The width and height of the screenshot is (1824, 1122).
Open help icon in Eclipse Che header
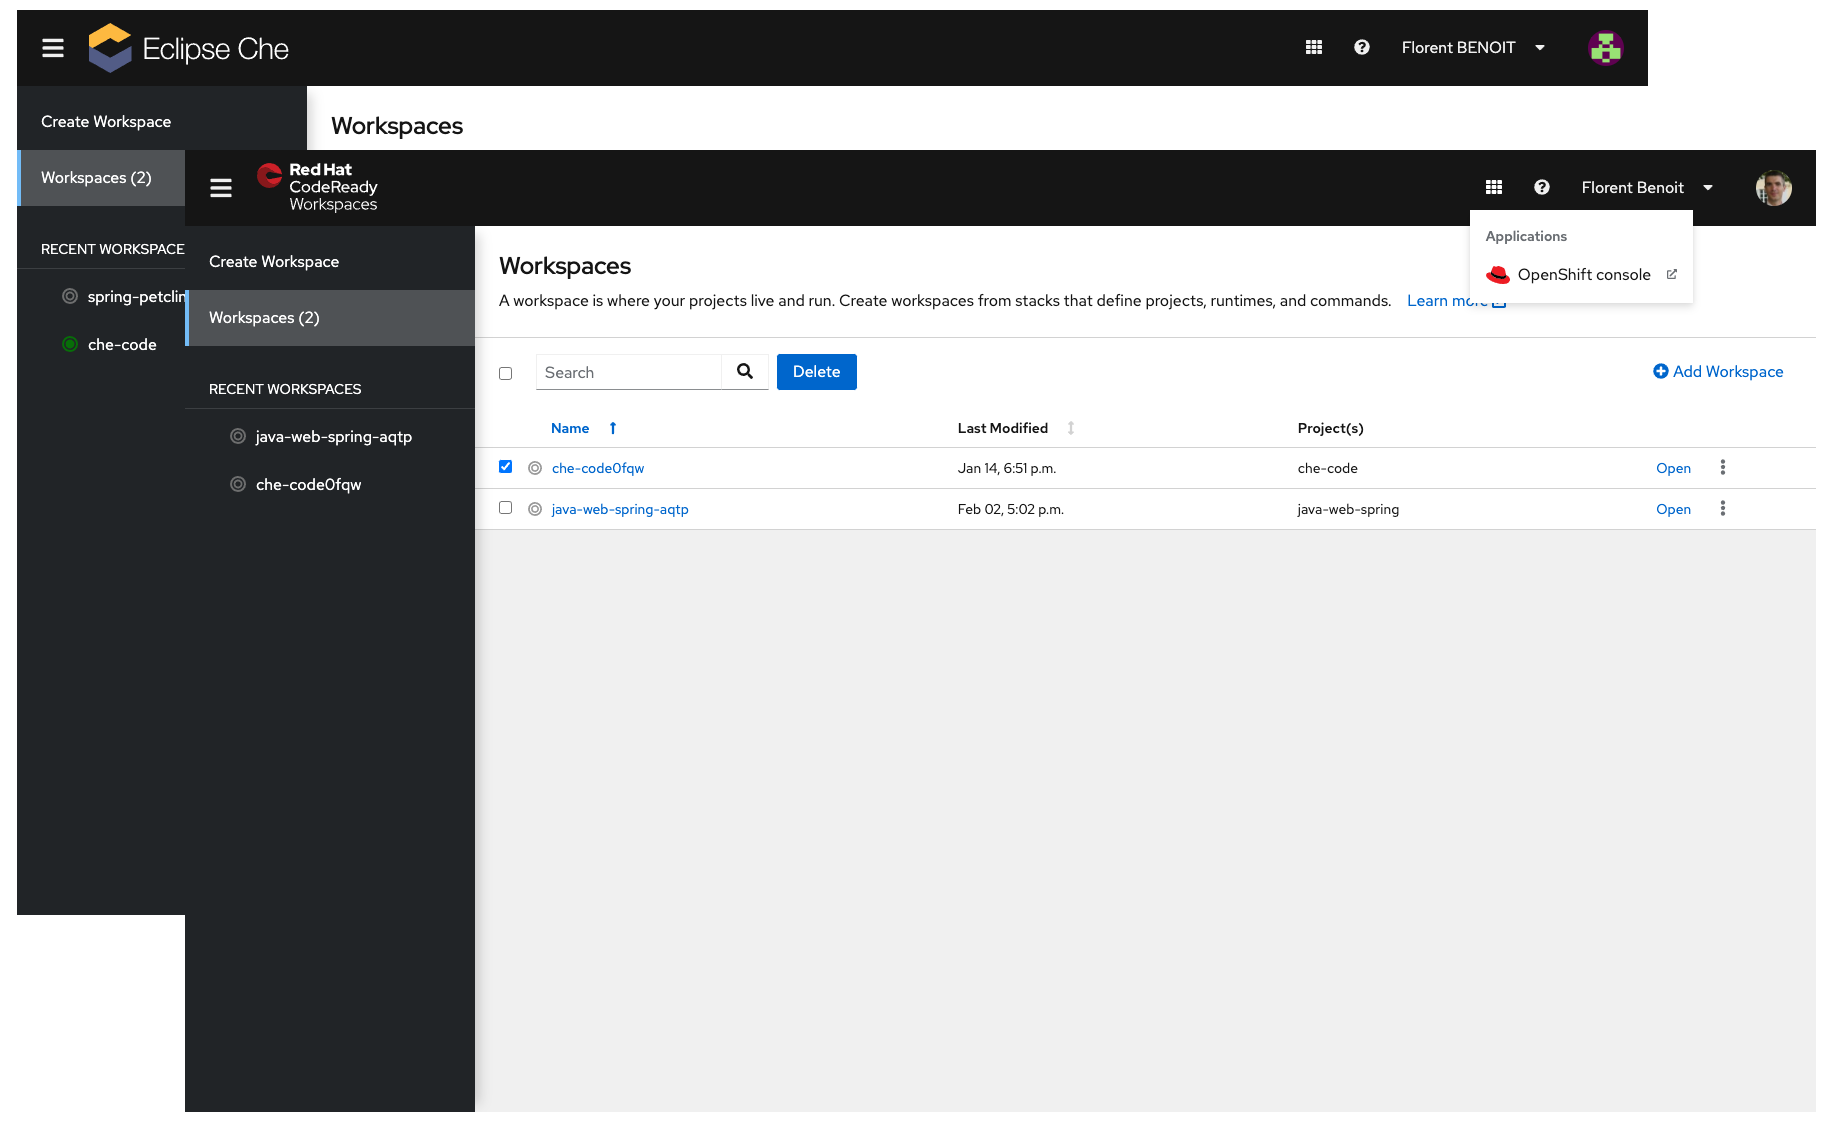1362,47
